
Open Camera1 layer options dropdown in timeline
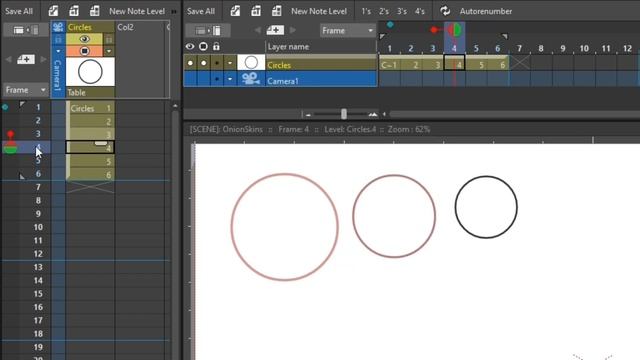230,79
